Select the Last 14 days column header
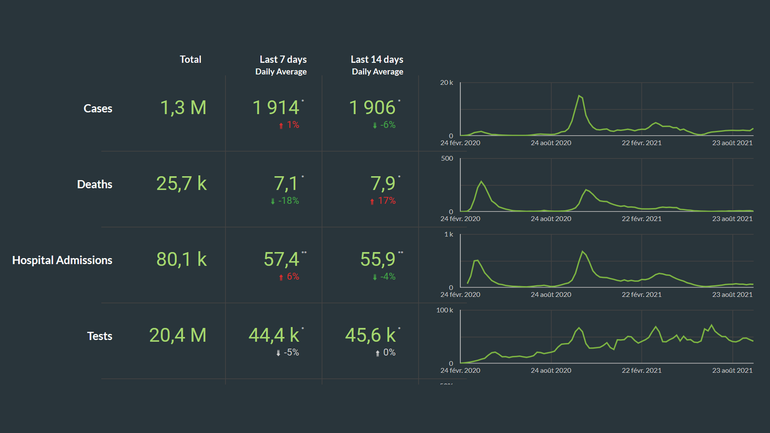The width and height of the screenshot is (770, 433). [376, 60]
